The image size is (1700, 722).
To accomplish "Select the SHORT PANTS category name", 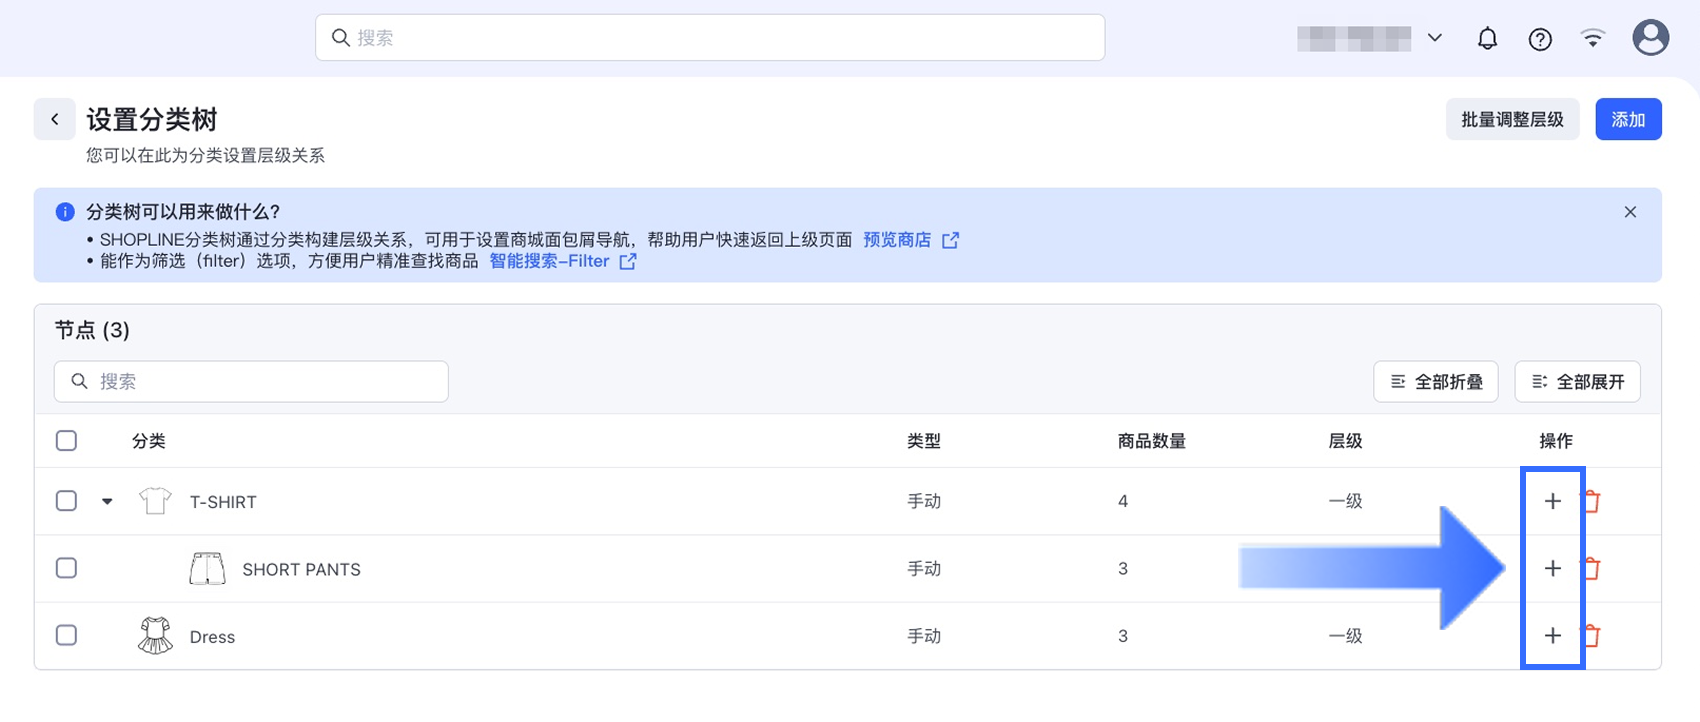I will coord(301,569).
